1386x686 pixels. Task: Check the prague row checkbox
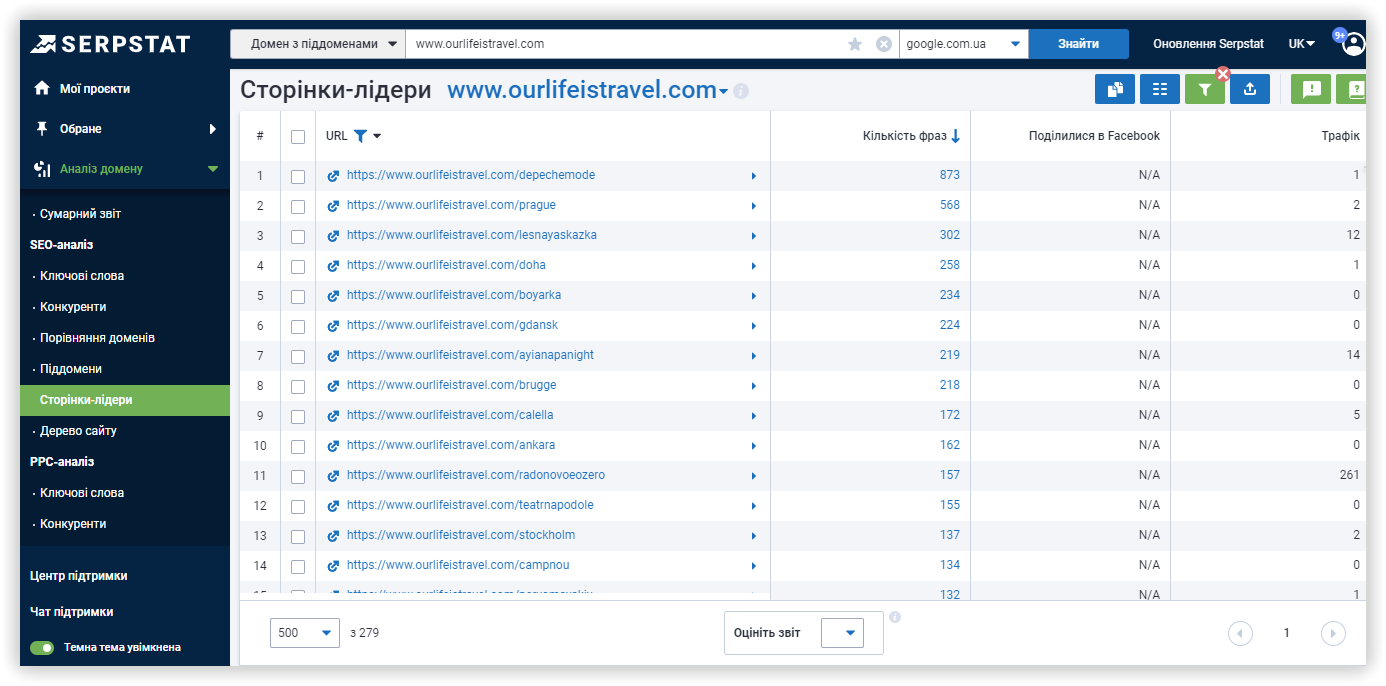[298, 207]
